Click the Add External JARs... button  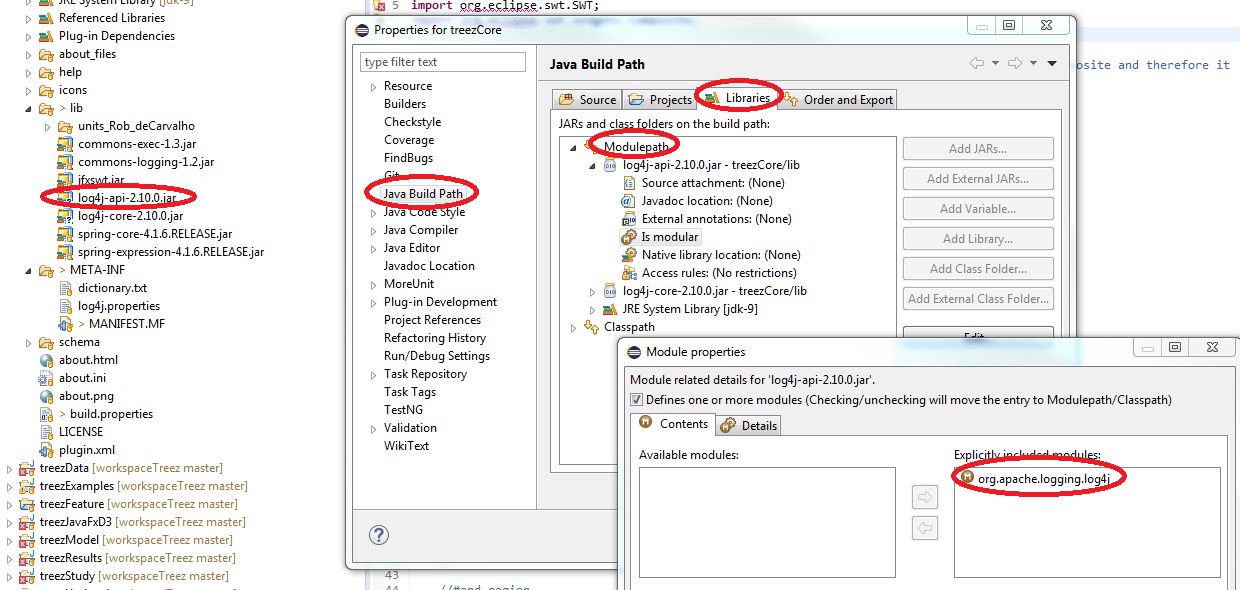tap(978, 179)
